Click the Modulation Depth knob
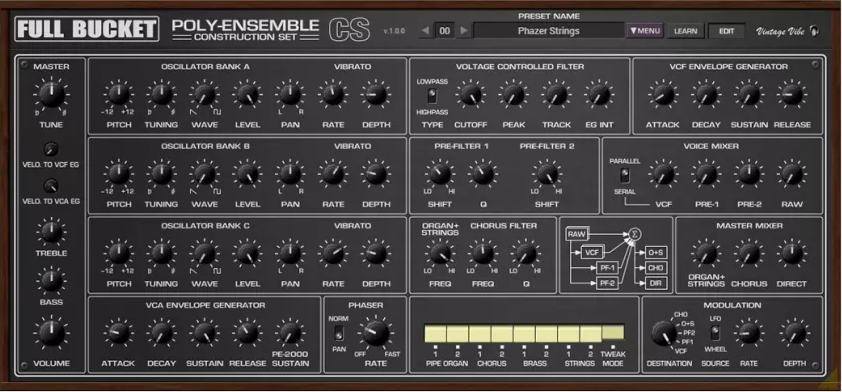Image resolution: width=842 pixels, height=392 pixels. [794, 333]
